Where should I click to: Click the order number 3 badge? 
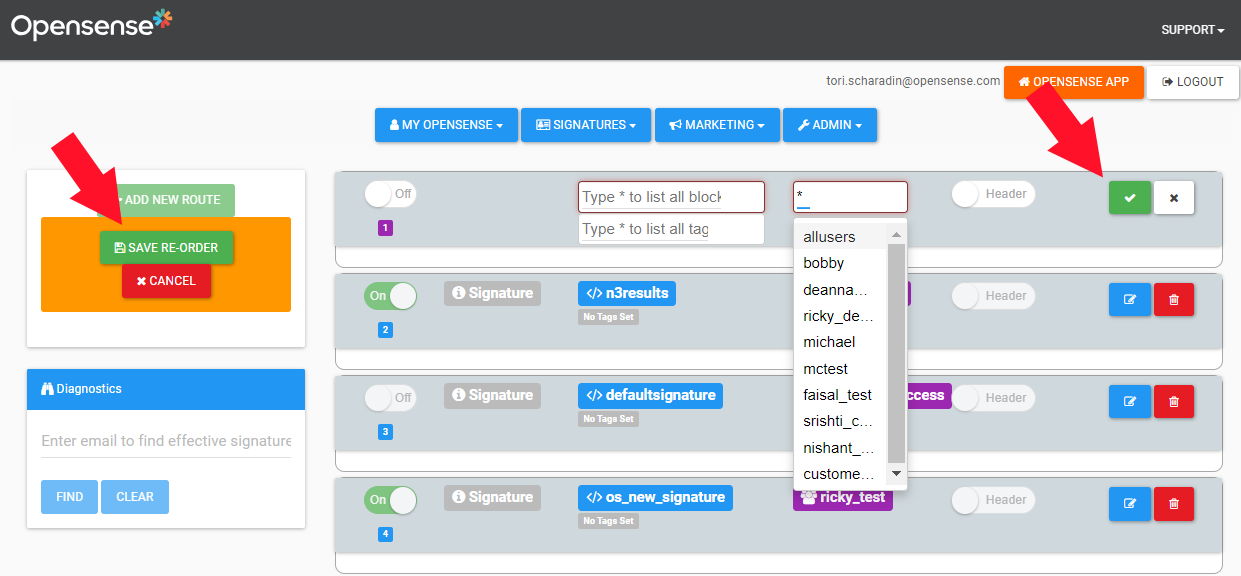pyautogui.click(x=386, y=432)
